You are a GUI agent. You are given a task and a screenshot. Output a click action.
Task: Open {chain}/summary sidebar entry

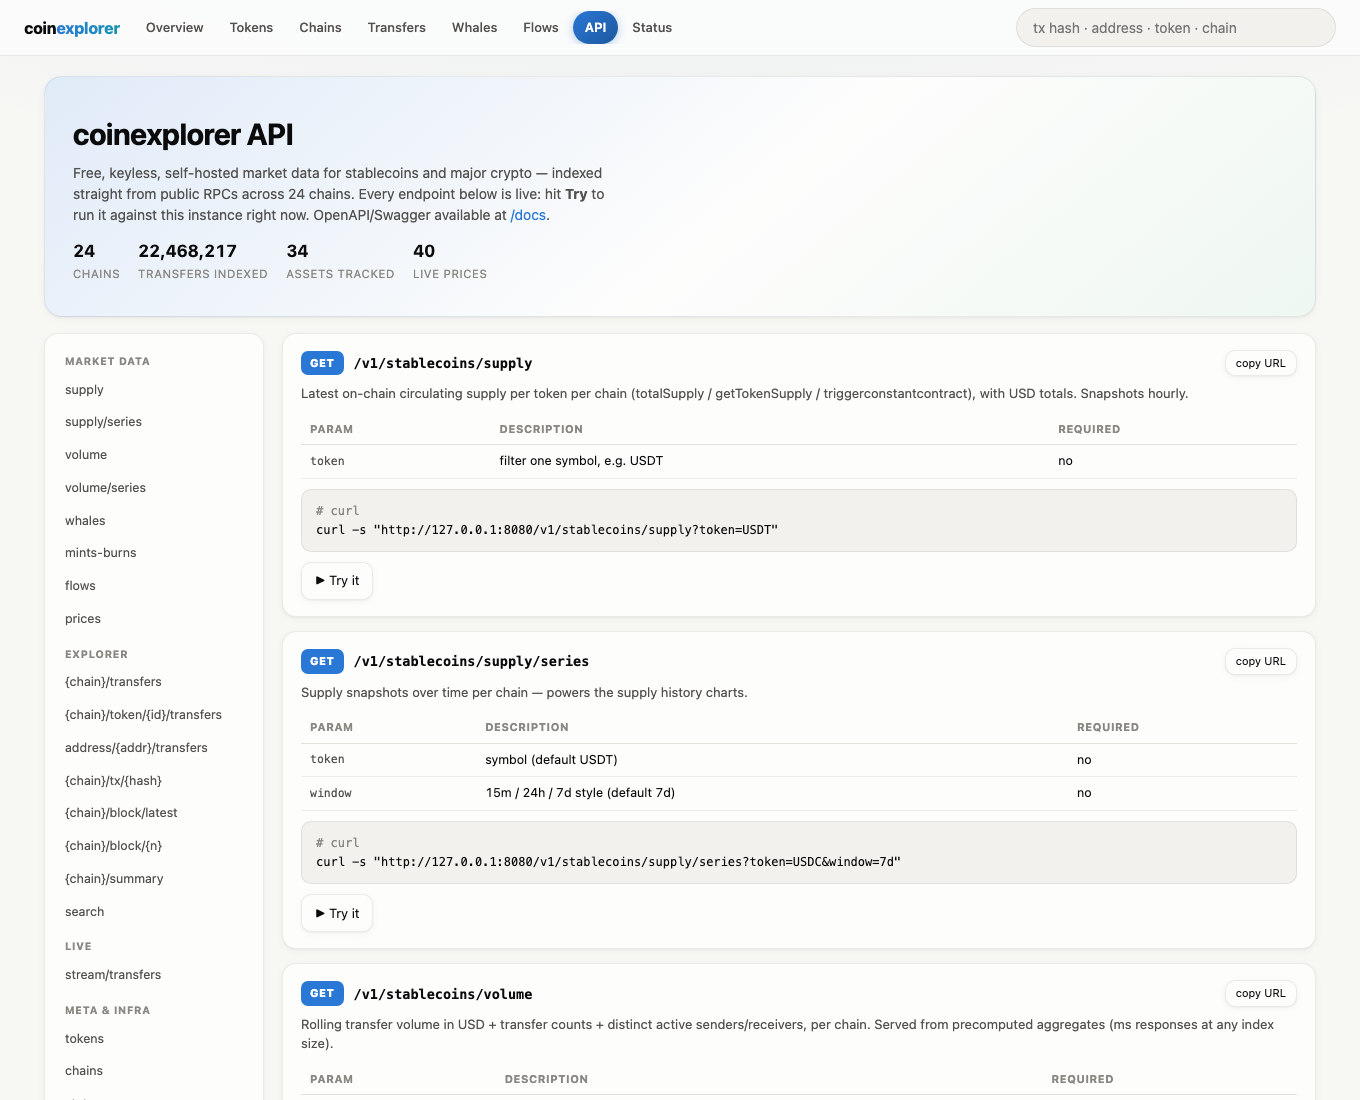[x=114, y=879]
